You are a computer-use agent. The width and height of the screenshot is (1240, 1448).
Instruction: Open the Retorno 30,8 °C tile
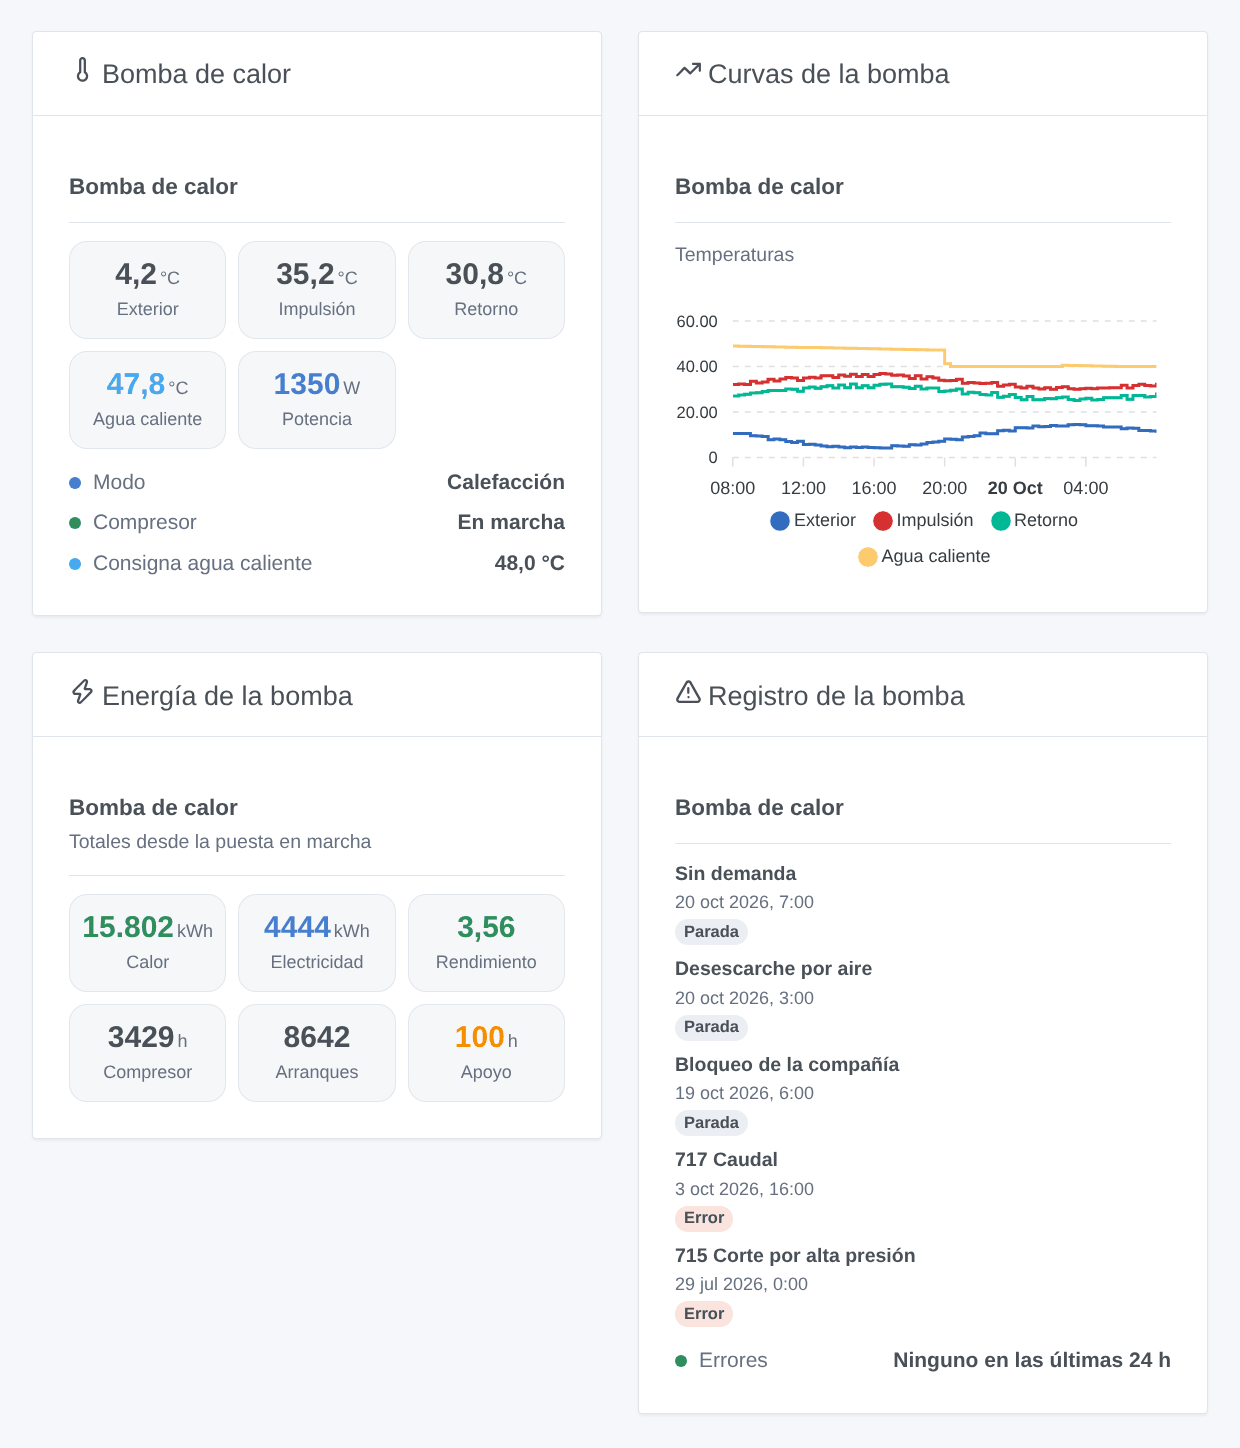[x=486, y=290]
